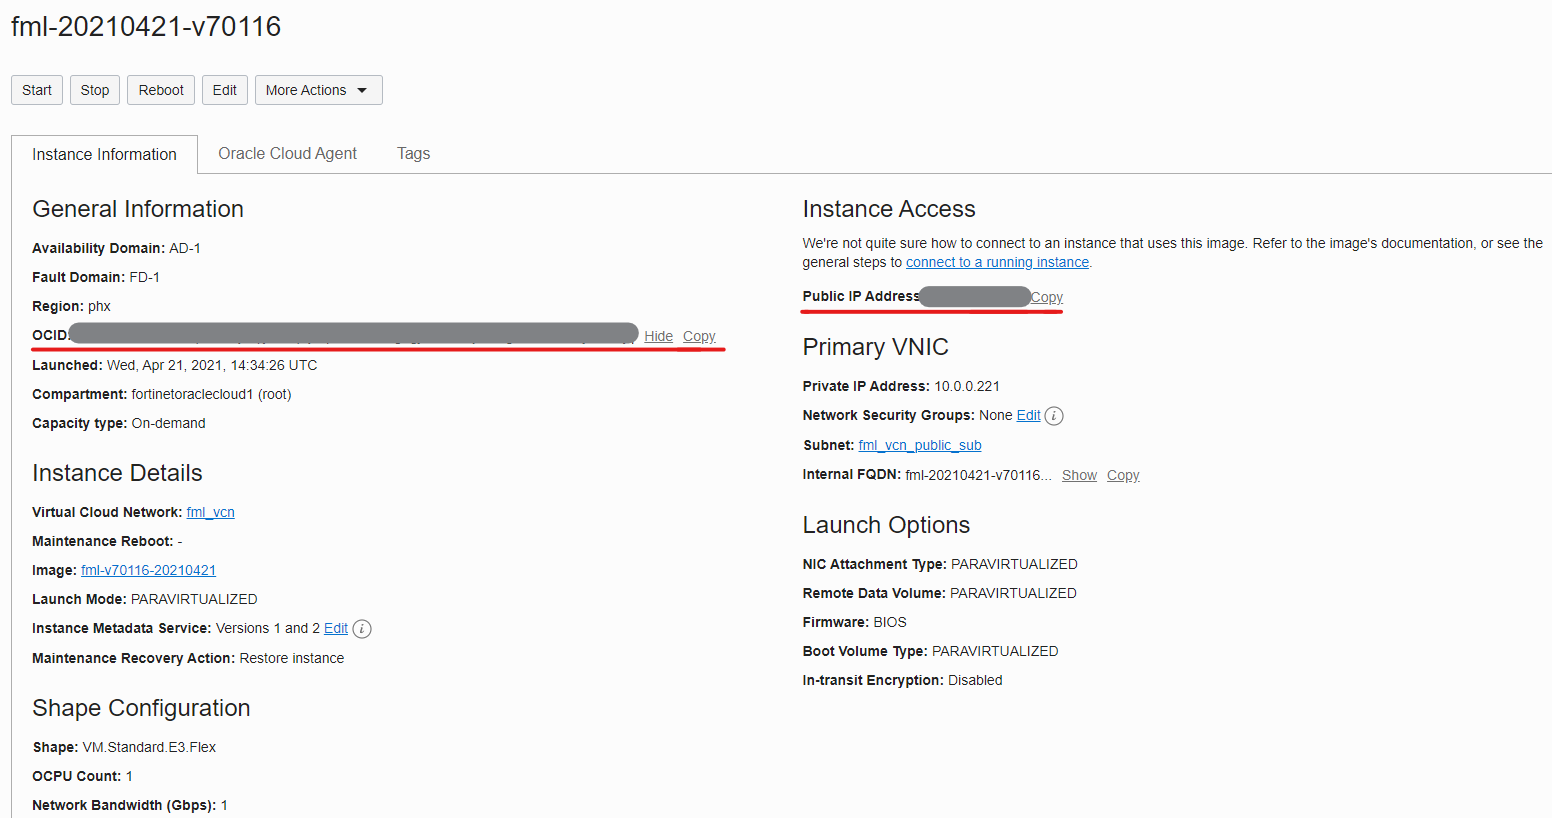Screen dimensions: 1552x818
Task: Copy the Internal FQDN
Action: [1123, 475]
